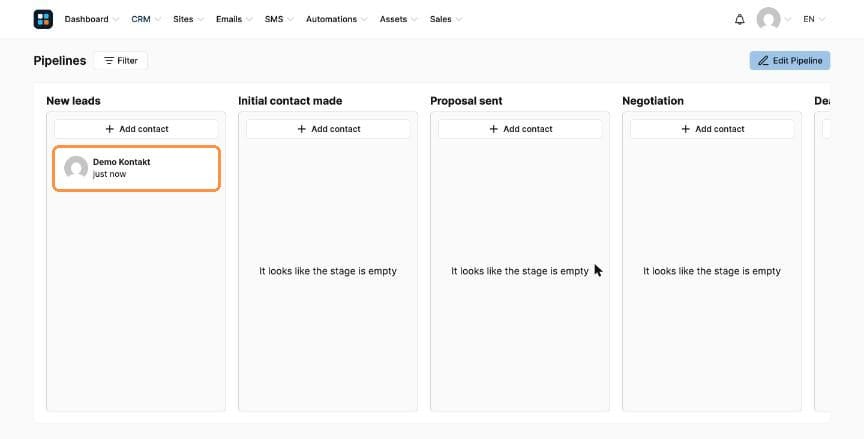Open the Demo Kontakt card
The image size is (864, 439).
pos(137,168)
